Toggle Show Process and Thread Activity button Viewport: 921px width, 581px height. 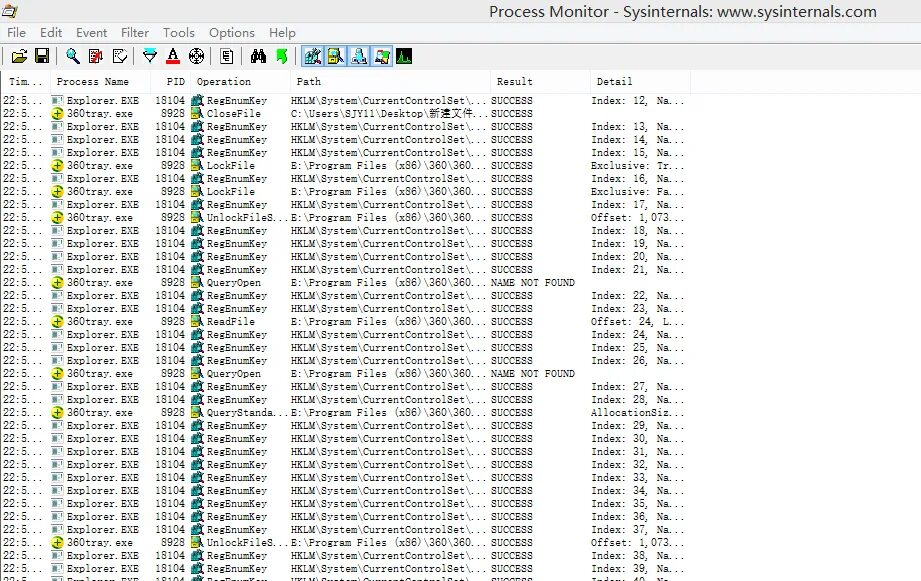click(382, 56)
